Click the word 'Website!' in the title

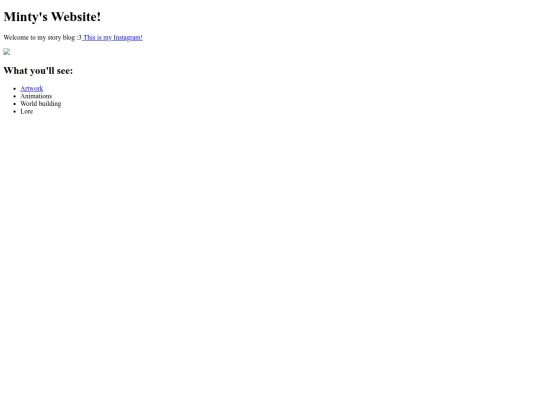click(x=76, y=17)
